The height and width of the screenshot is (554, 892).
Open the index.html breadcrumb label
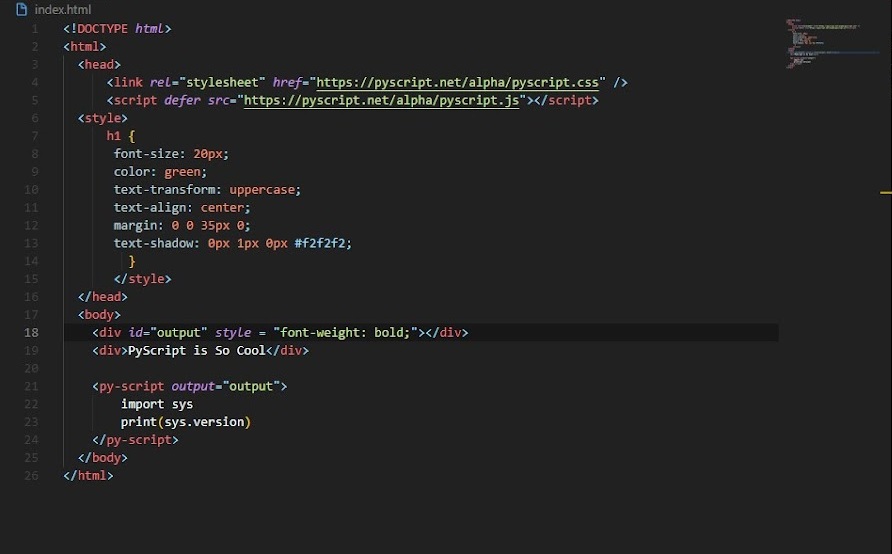(63, 10)
